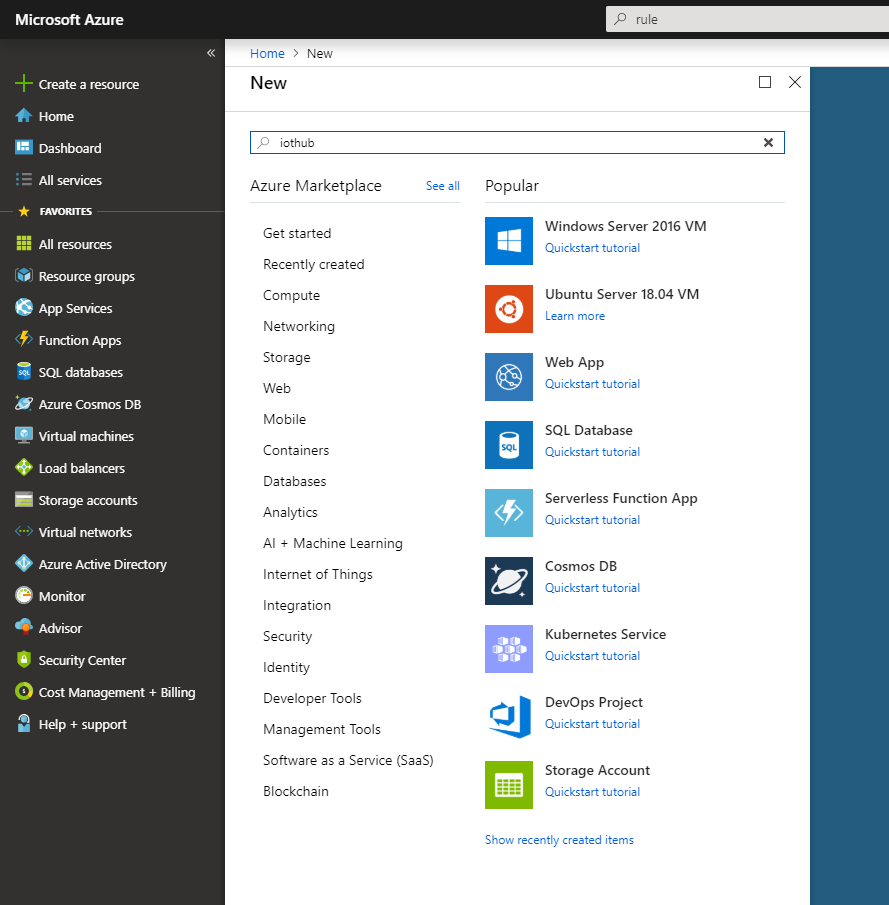Select the Kubernetes Service tile icon
Image resolution: width=889 pixels, height=905 pixels.
pos(509,649)
